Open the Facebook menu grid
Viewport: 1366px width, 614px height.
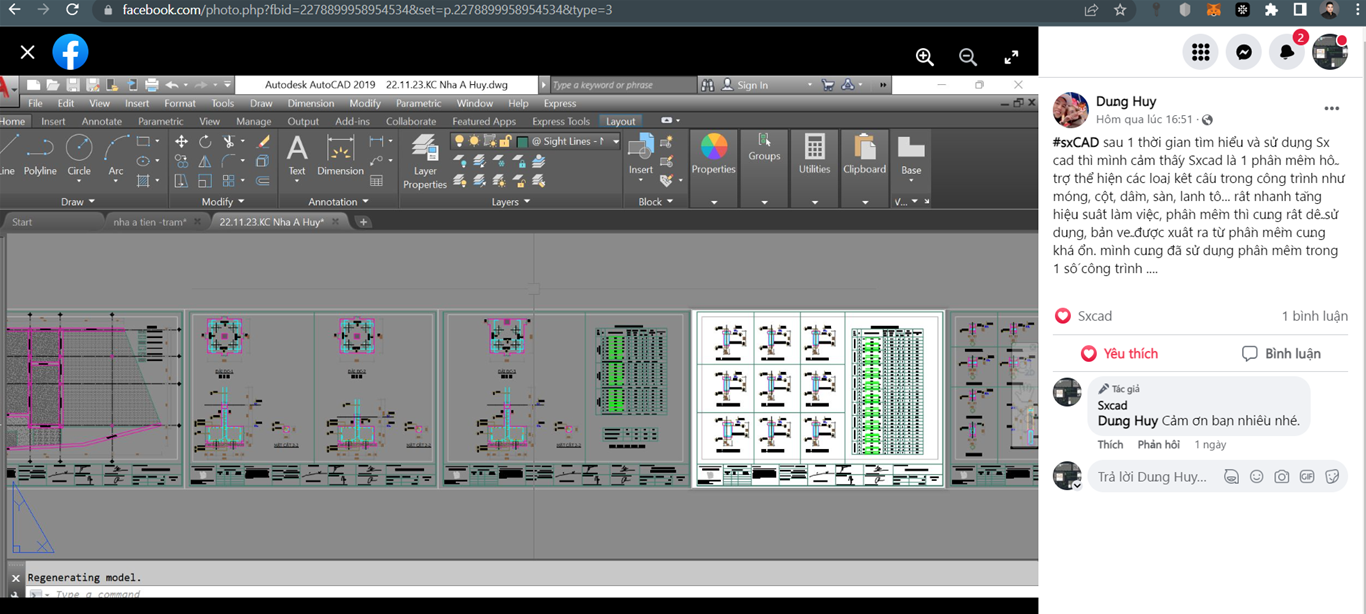click(x=1201, y=52)
